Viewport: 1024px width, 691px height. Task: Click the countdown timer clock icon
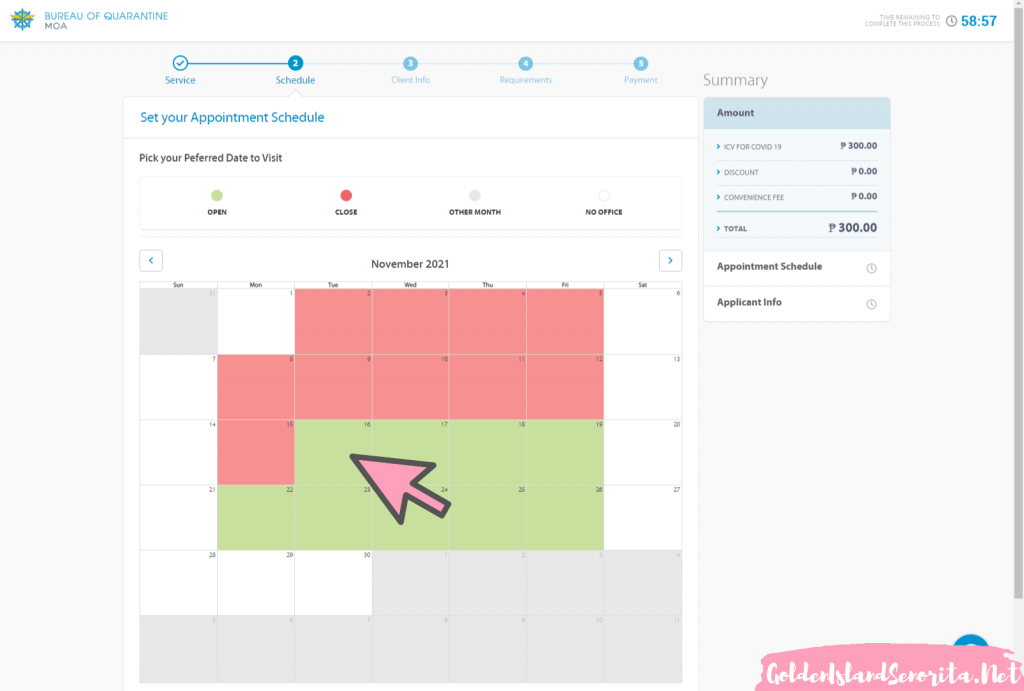pos(951,21)
